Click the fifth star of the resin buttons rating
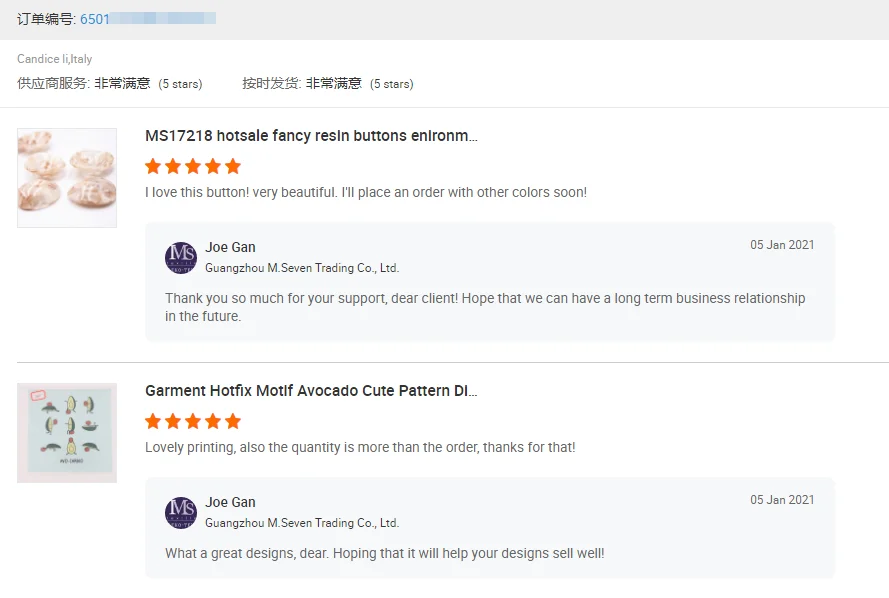This screenshot has width=889, height=598. point(233,166)
